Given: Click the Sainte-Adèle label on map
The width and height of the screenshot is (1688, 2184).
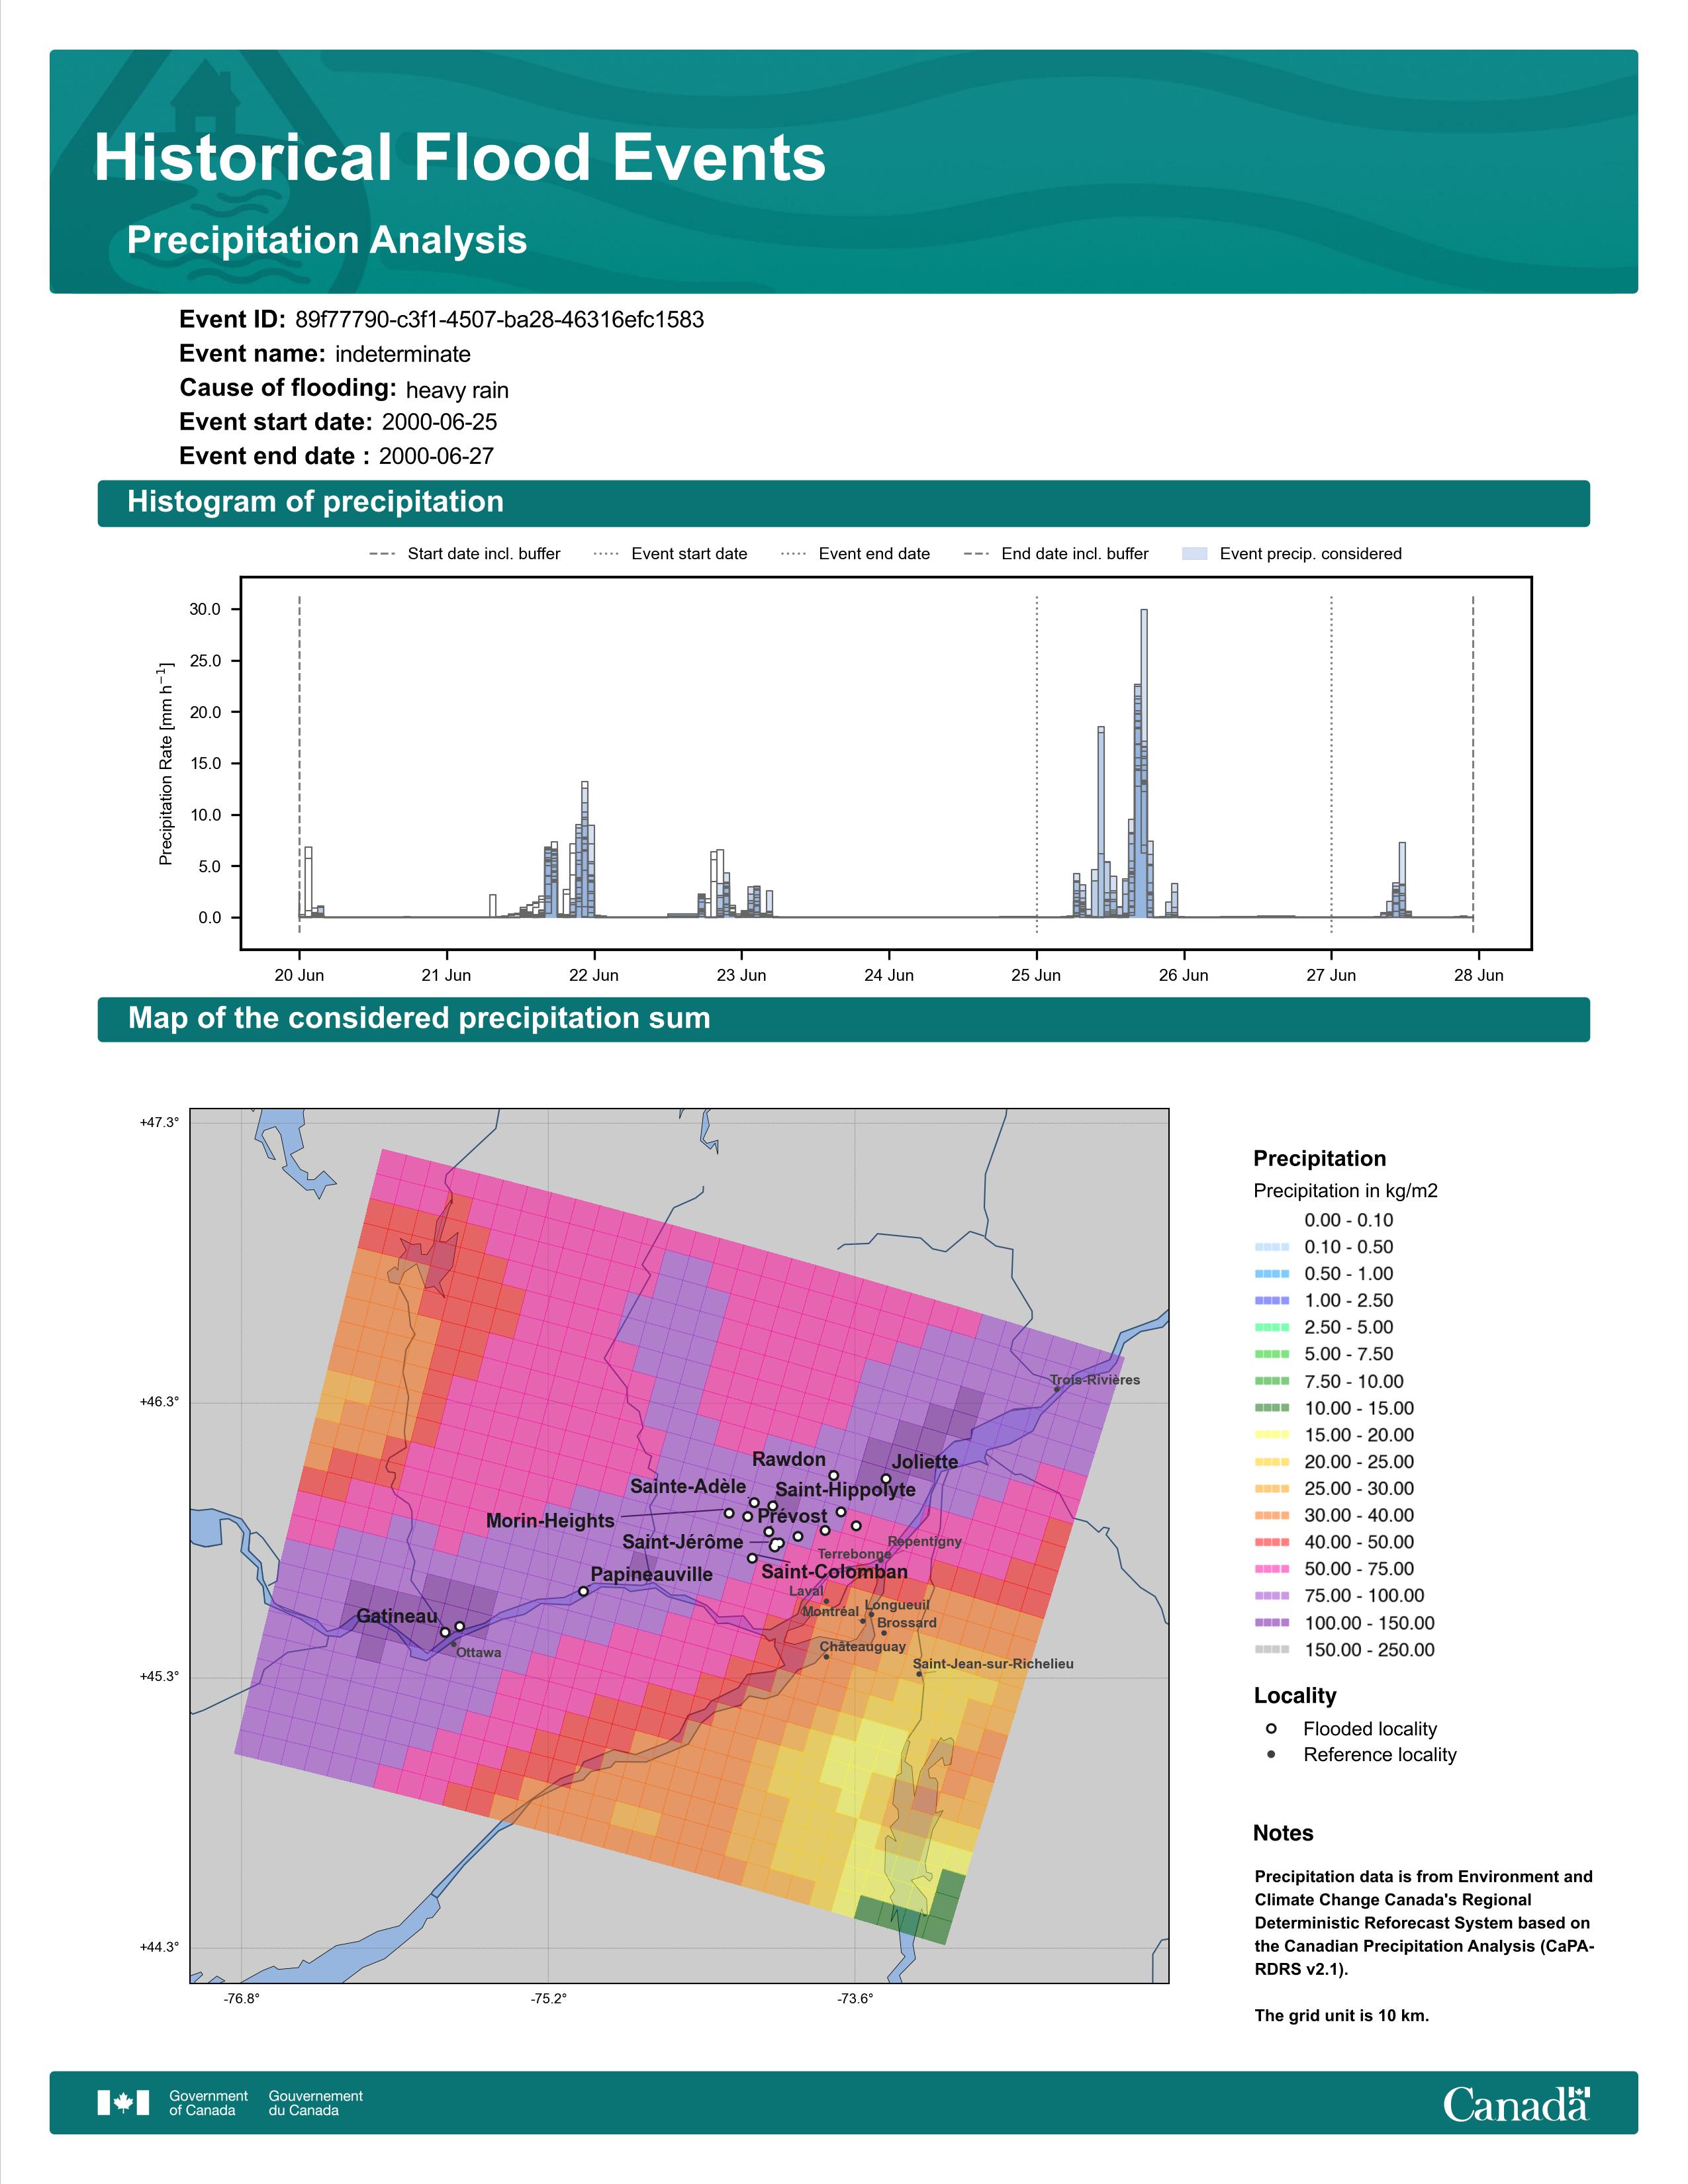Looking at the screenshot, I should (688, 1486).
